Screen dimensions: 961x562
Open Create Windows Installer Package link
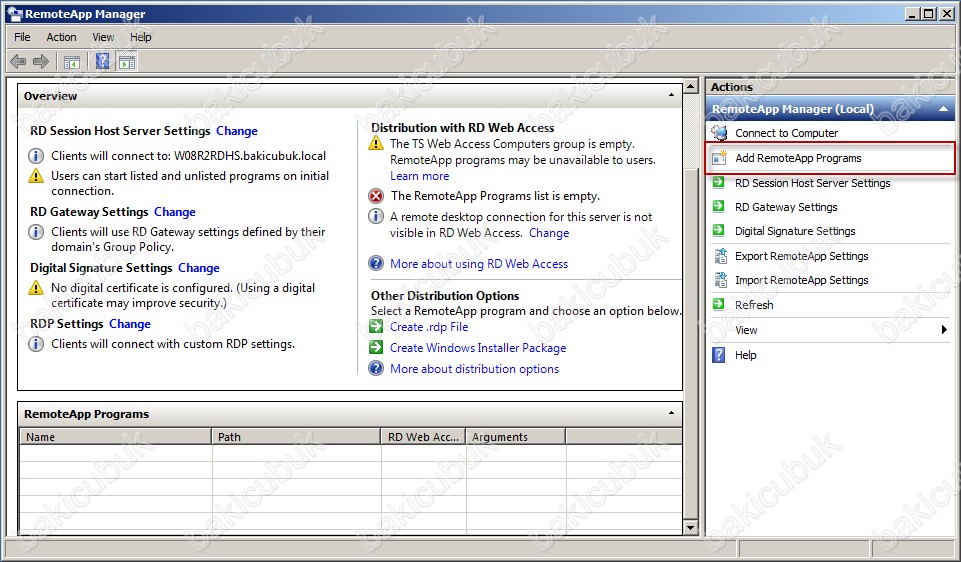(478, 348)
